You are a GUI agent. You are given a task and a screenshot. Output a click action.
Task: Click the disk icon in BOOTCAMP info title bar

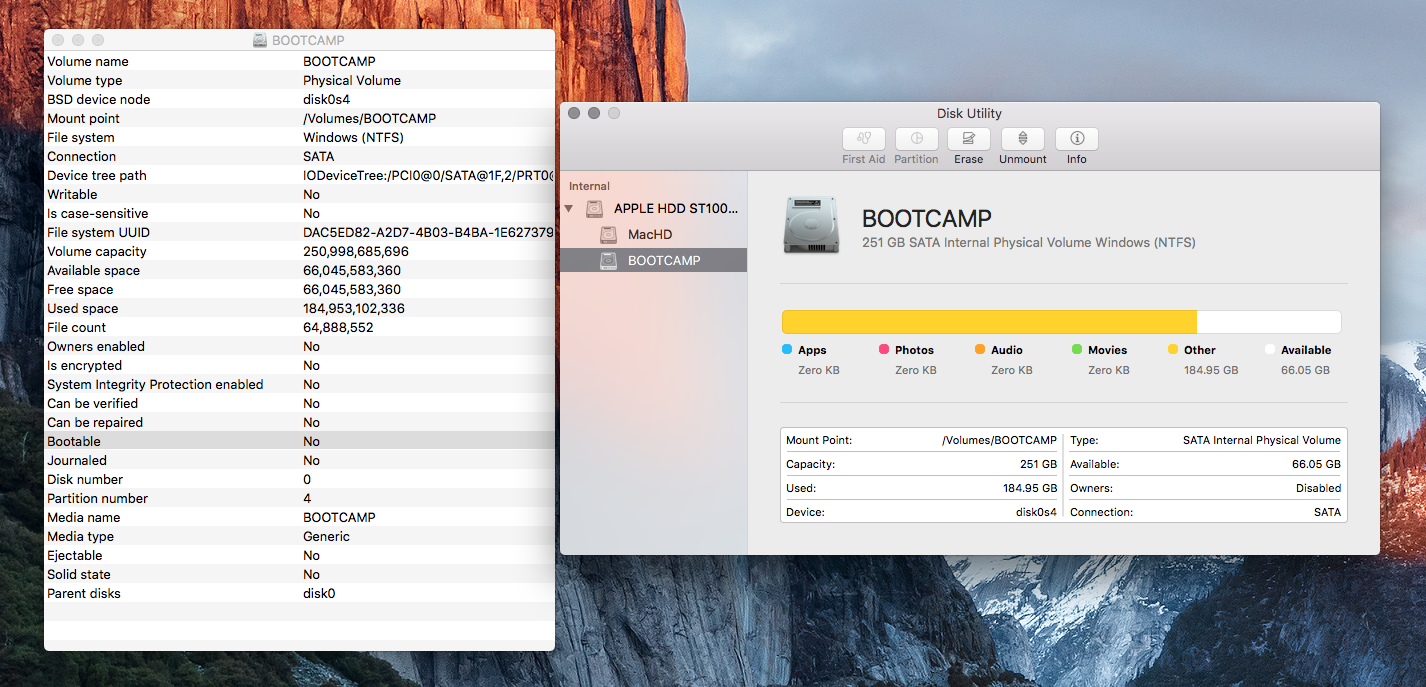coord(260,40)
